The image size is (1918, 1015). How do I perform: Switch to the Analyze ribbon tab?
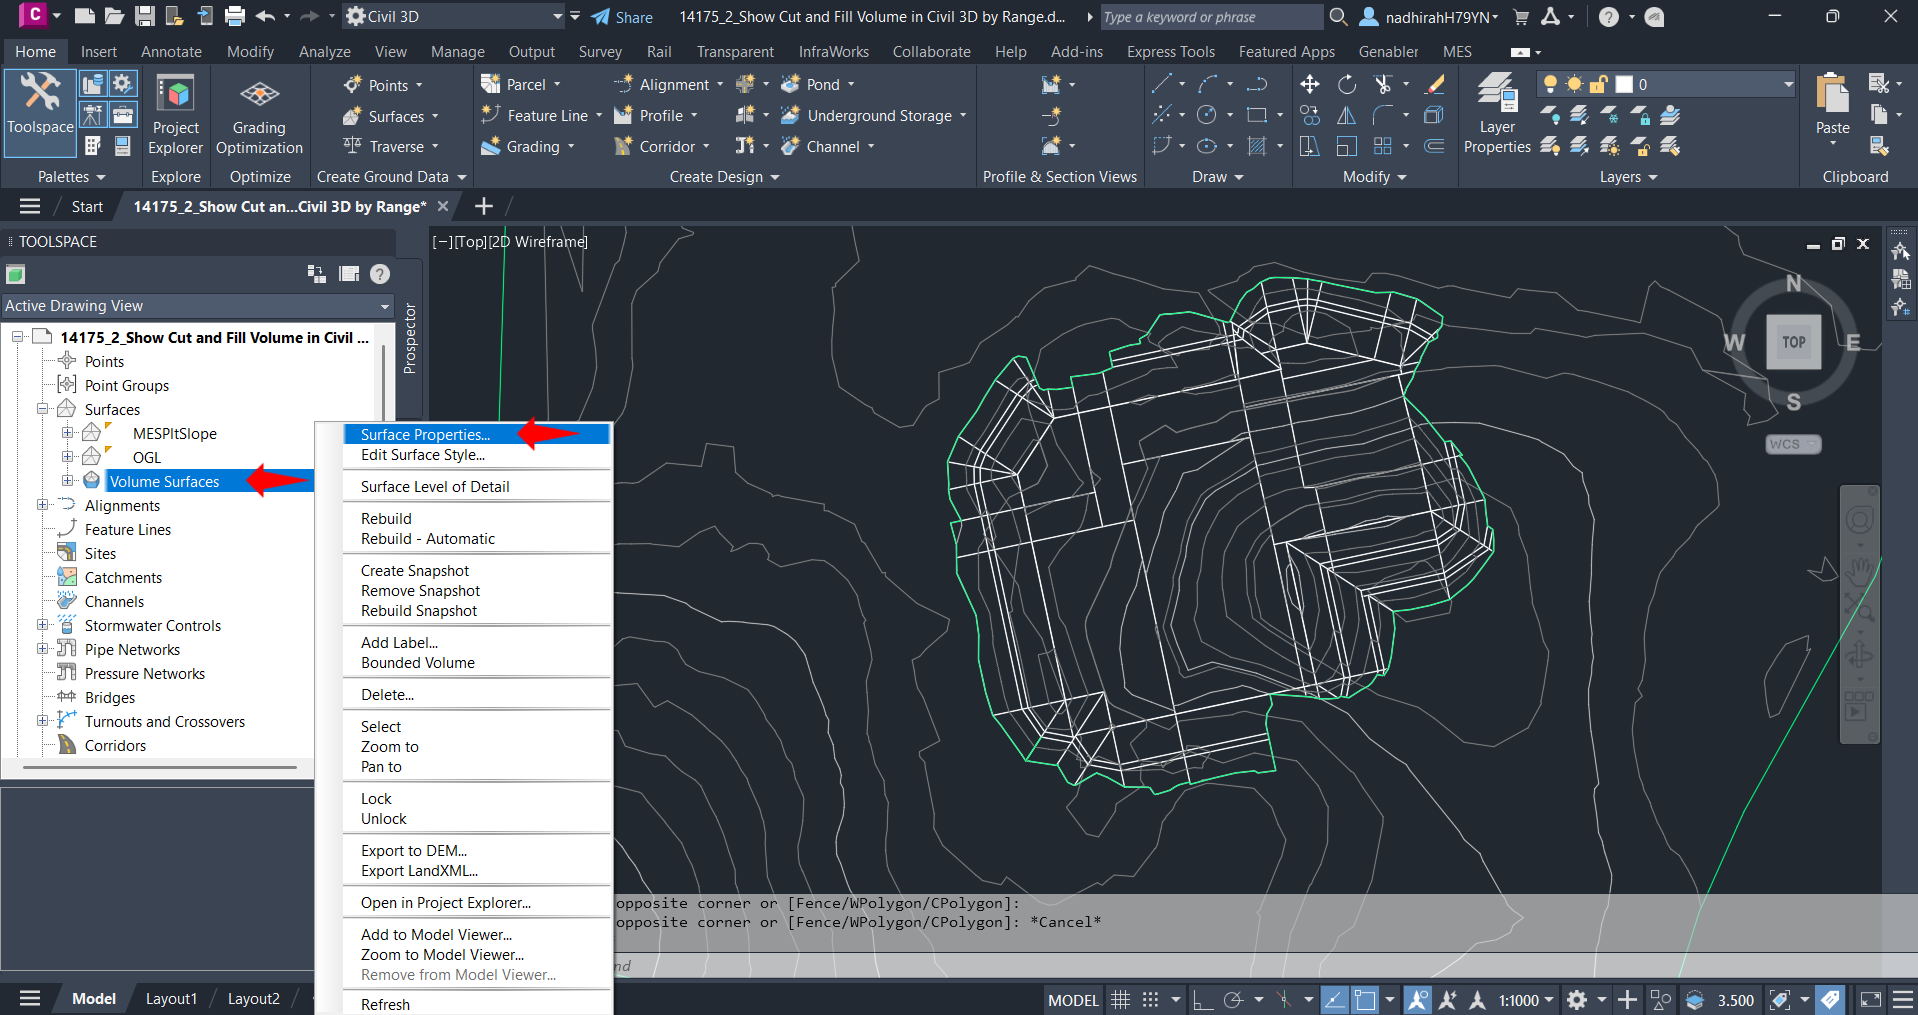(x=324, y=52)
